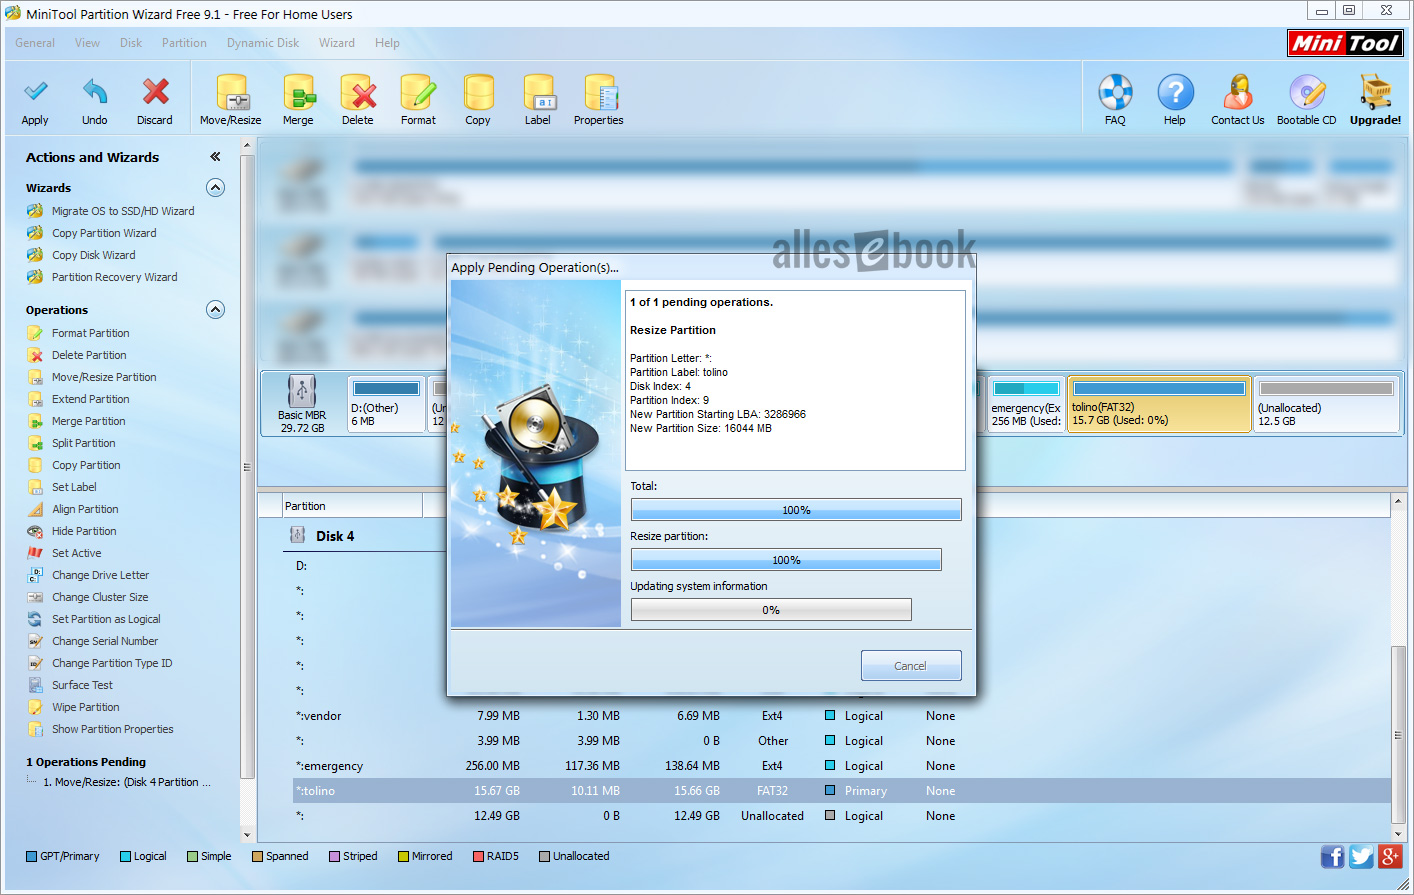Click the Set Active flag icon
This screenshot has height=895, width=1414.
point(35,553)
